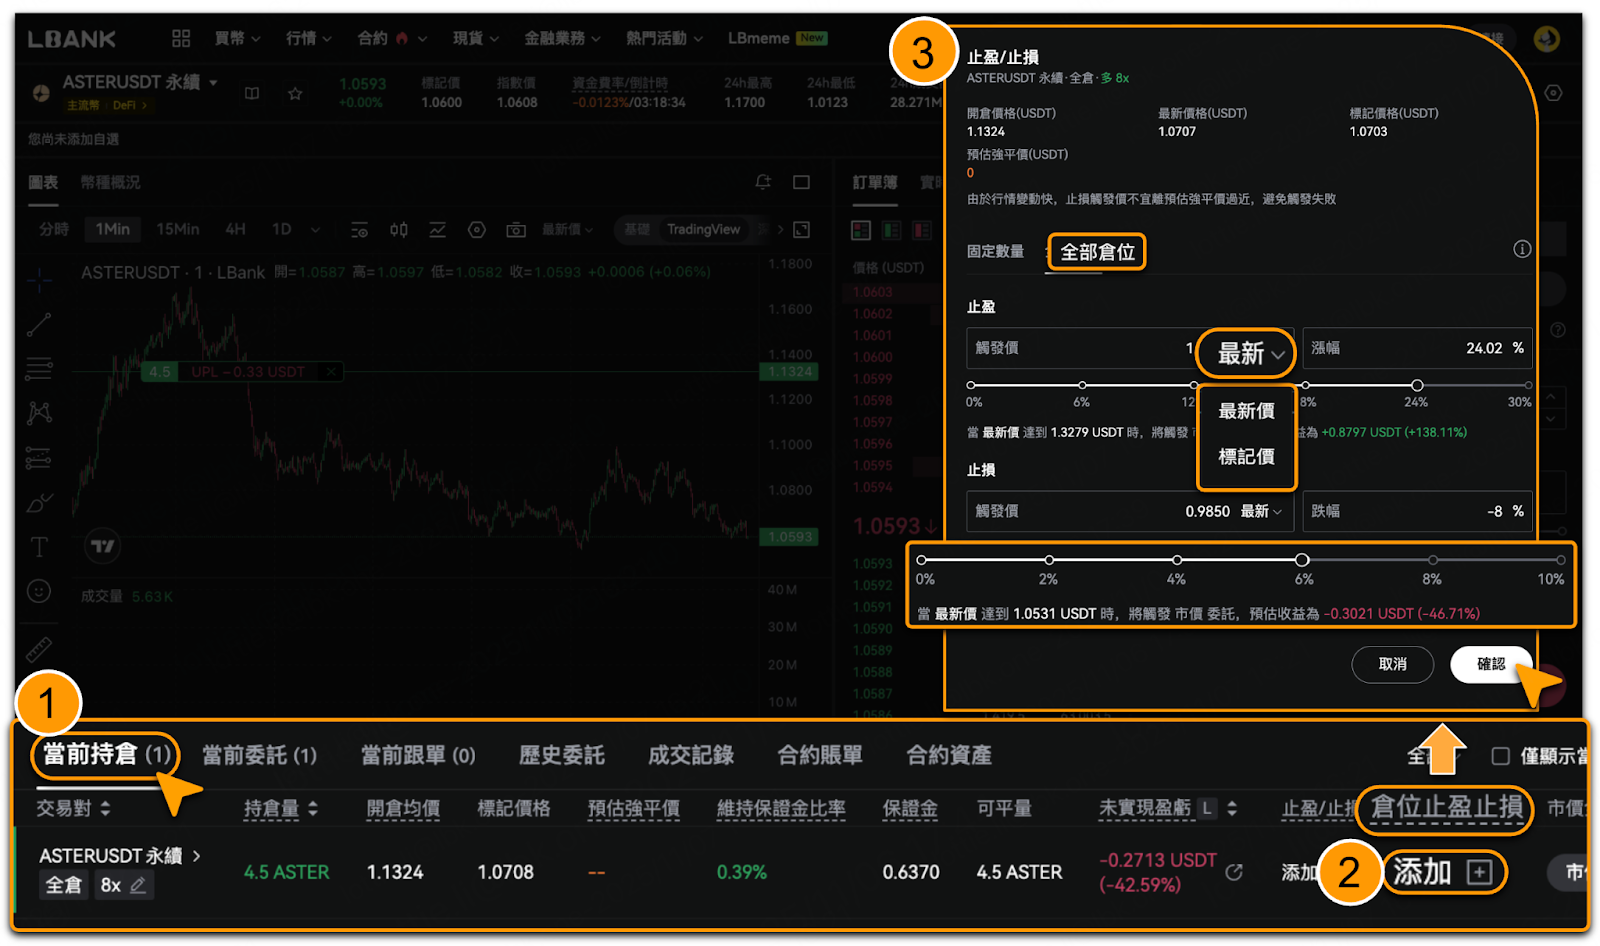Add ASTERUSDT to favorites with star icon

(295, 93)
